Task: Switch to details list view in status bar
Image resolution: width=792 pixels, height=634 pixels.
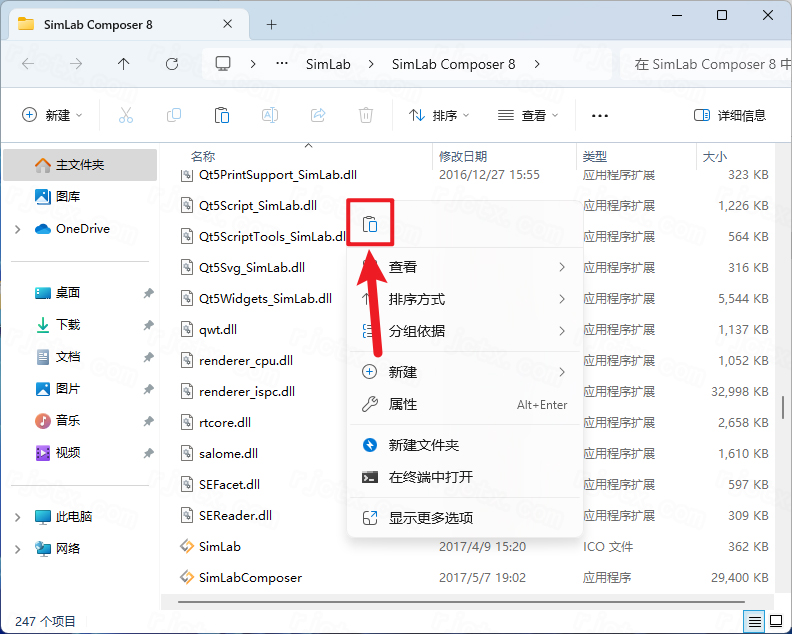Action: tap(754, 621)
